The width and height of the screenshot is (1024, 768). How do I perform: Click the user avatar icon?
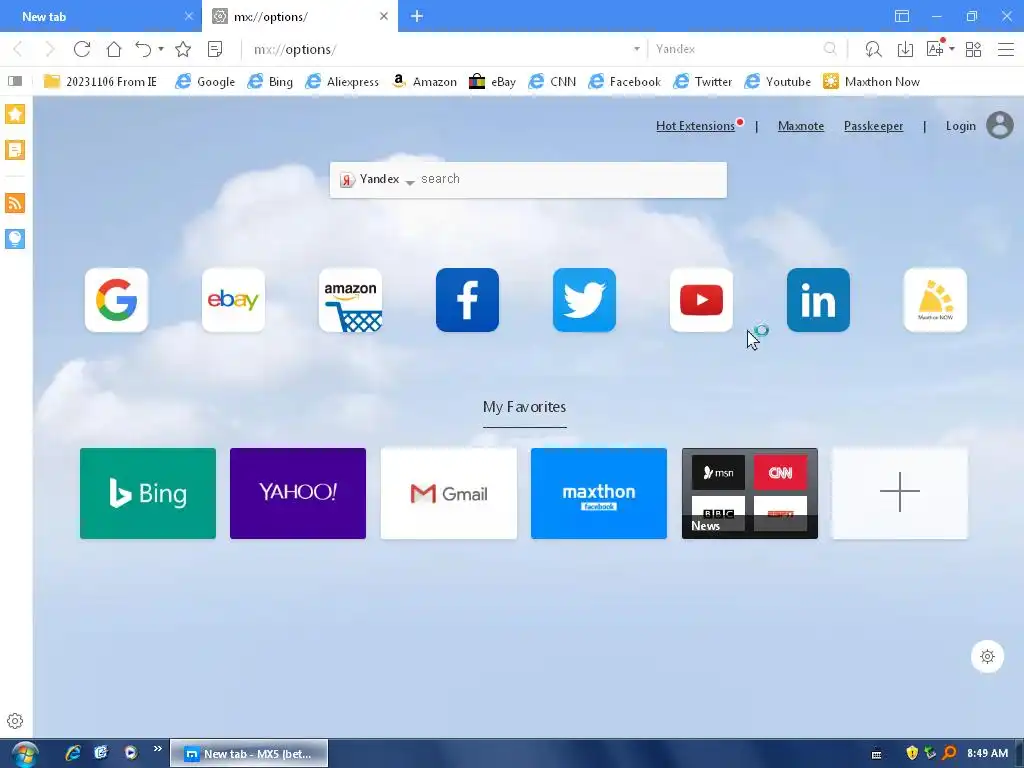pyautogui.click(x=1000, y=125)
